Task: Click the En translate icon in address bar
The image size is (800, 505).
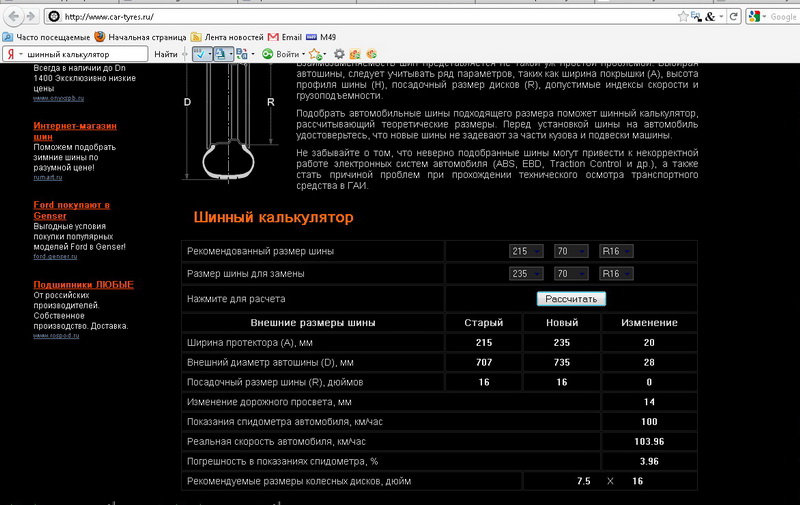Action: point(696,16)
